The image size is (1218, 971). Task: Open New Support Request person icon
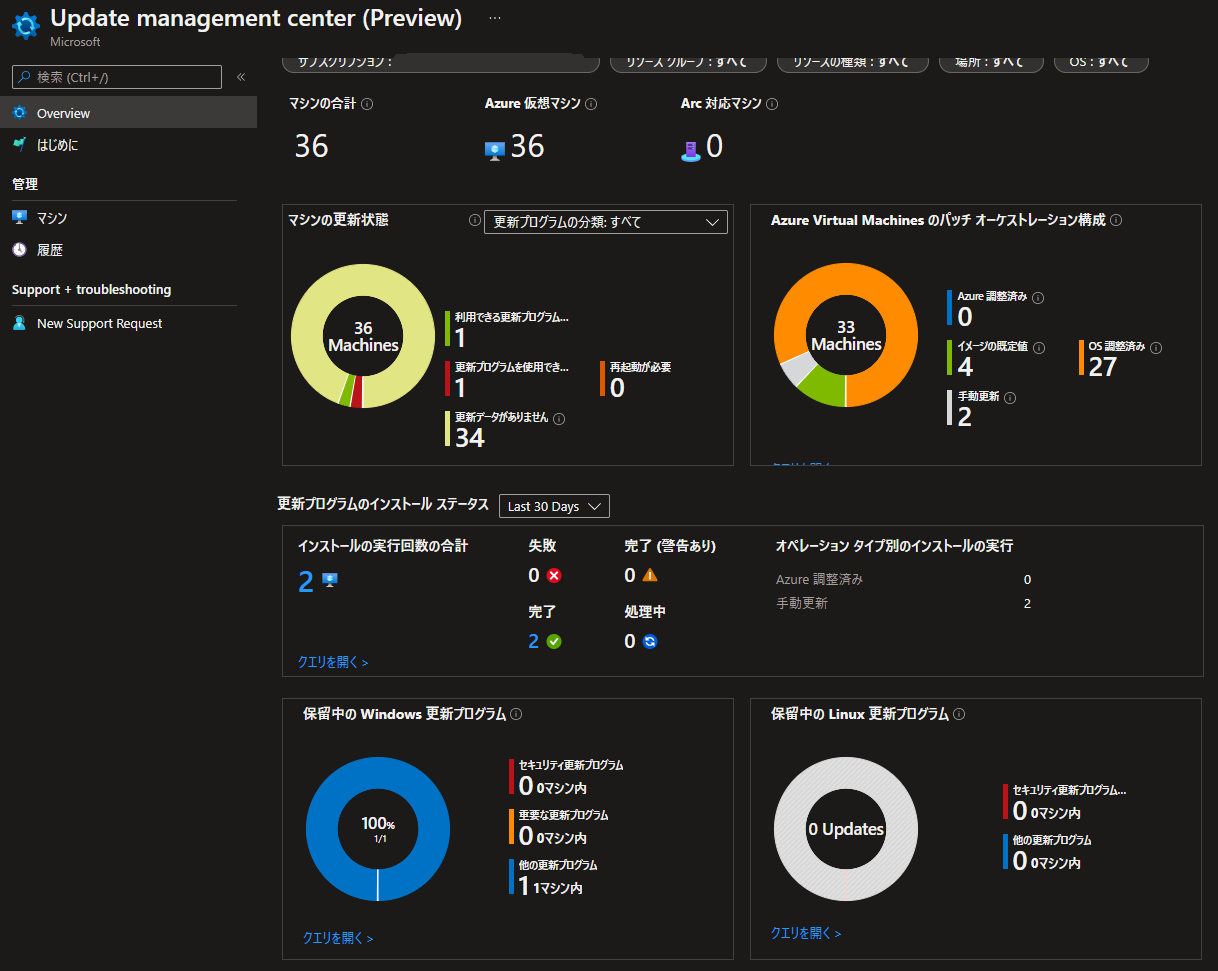(18, 322)
